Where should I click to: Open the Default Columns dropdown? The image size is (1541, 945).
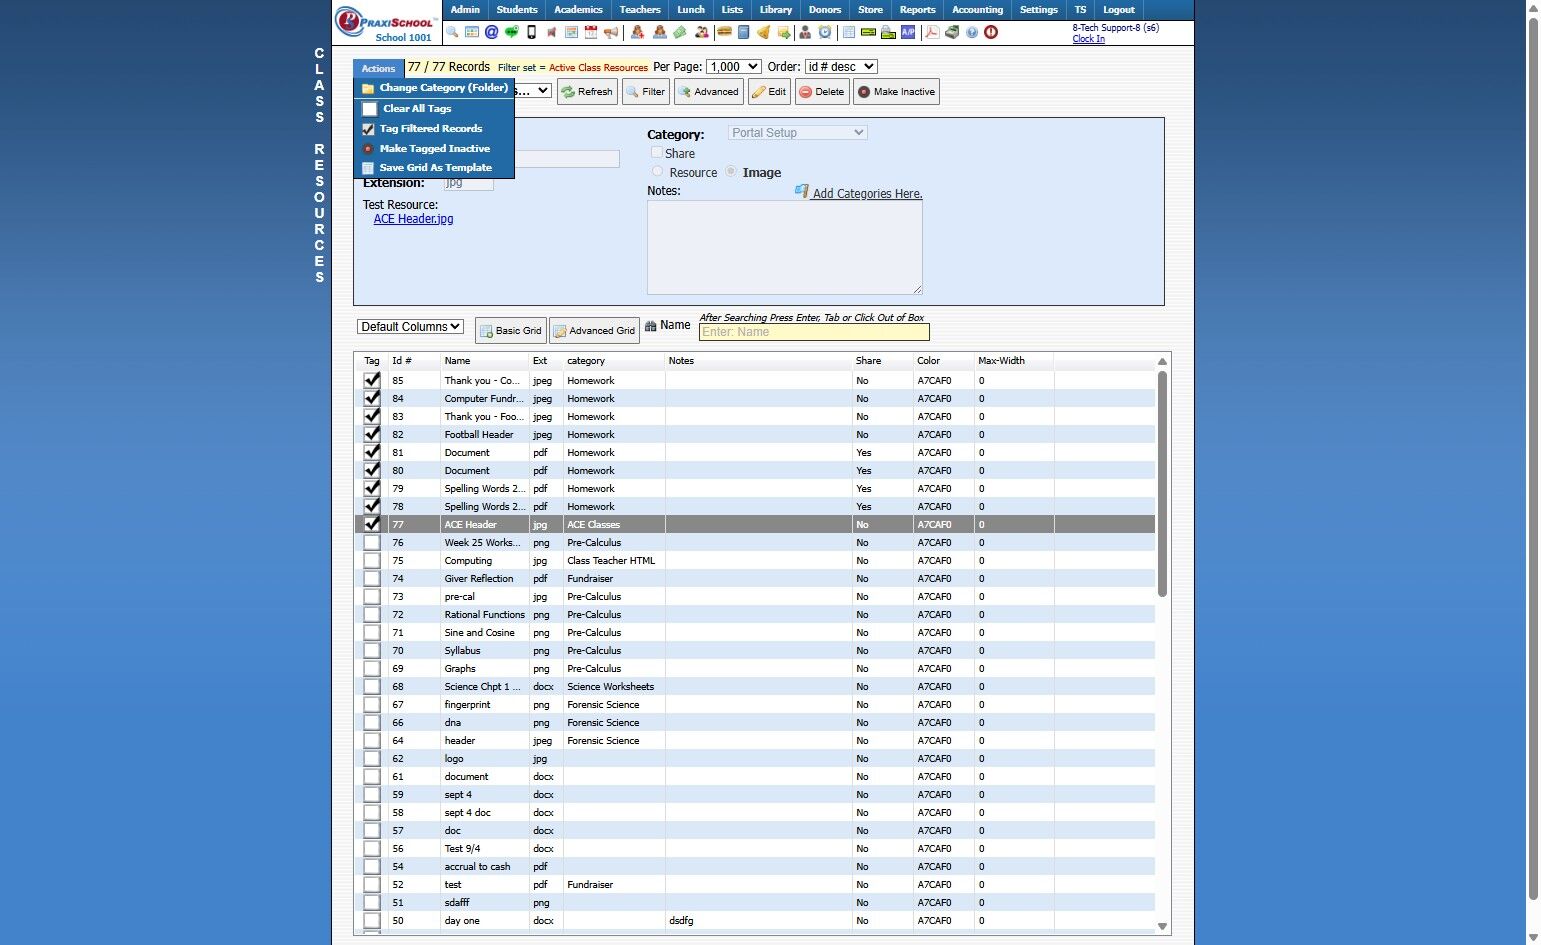pos(410,327)
